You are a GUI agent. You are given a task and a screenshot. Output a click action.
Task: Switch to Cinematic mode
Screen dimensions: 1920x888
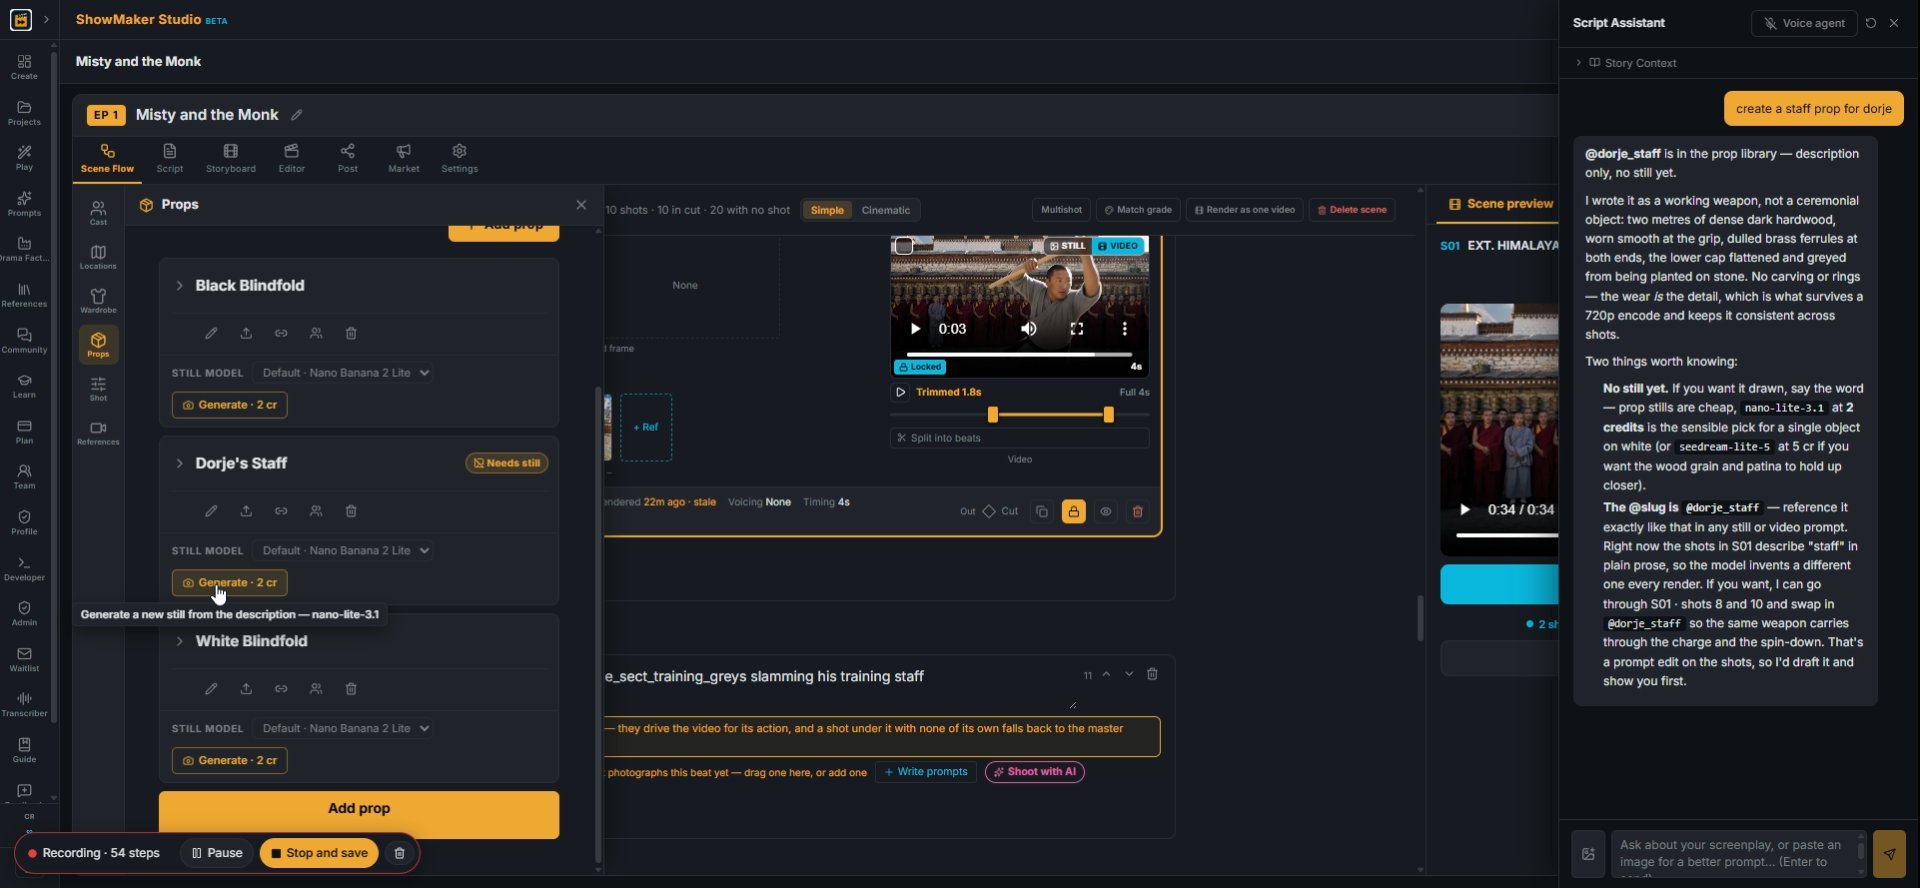(x=885, y=210)
